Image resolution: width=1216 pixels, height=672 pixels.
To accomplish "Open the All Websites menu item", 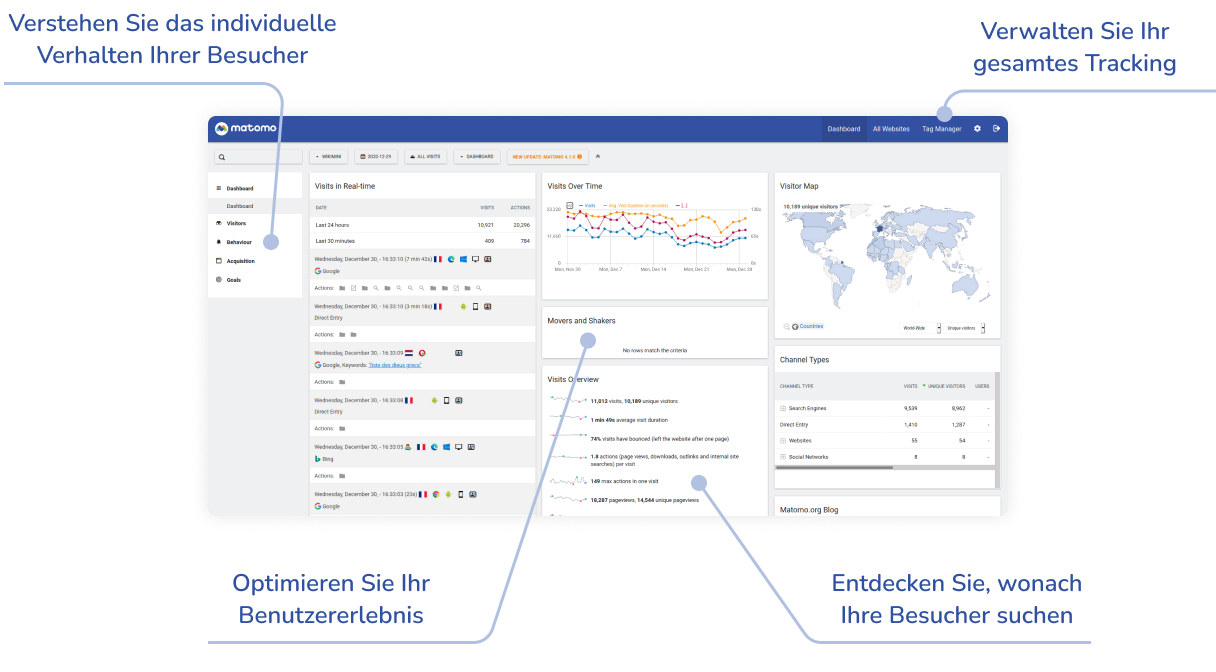I will pyautogui.click(x=890, y=129).
